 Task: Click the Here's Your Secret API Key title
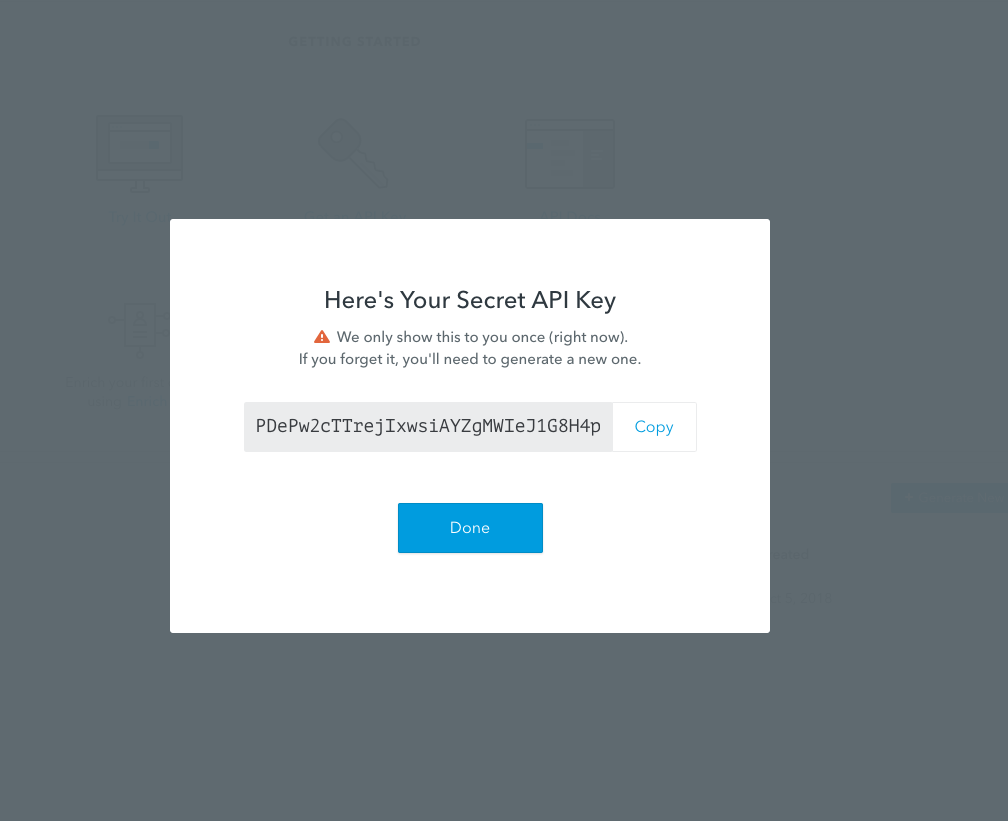(x=470, y=300)
